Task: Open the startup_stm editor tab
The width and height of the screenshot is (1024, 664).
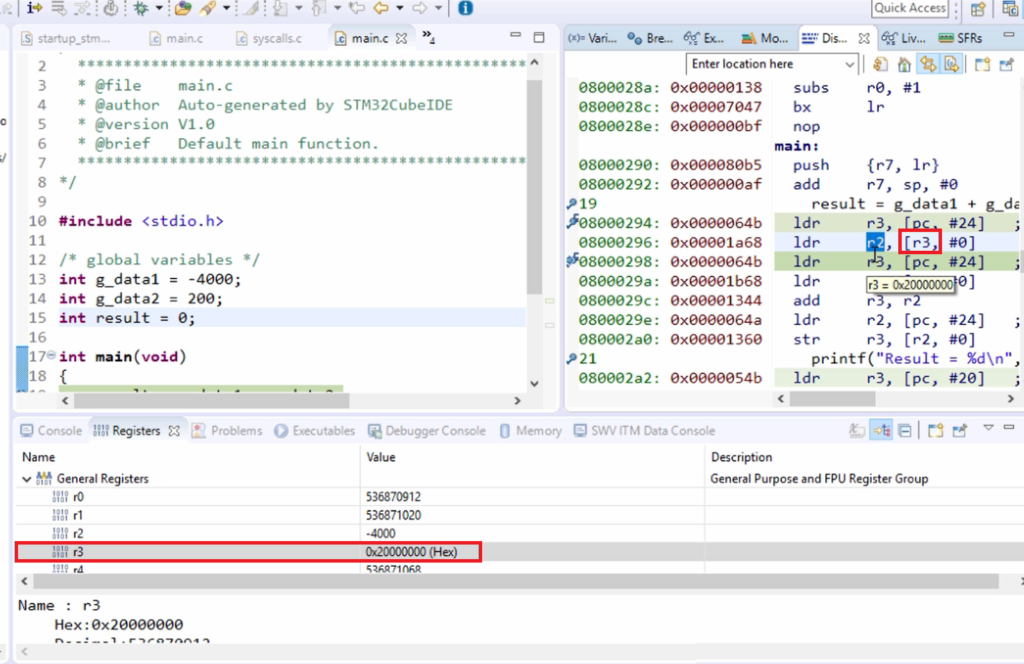Action: pos(65,39)
